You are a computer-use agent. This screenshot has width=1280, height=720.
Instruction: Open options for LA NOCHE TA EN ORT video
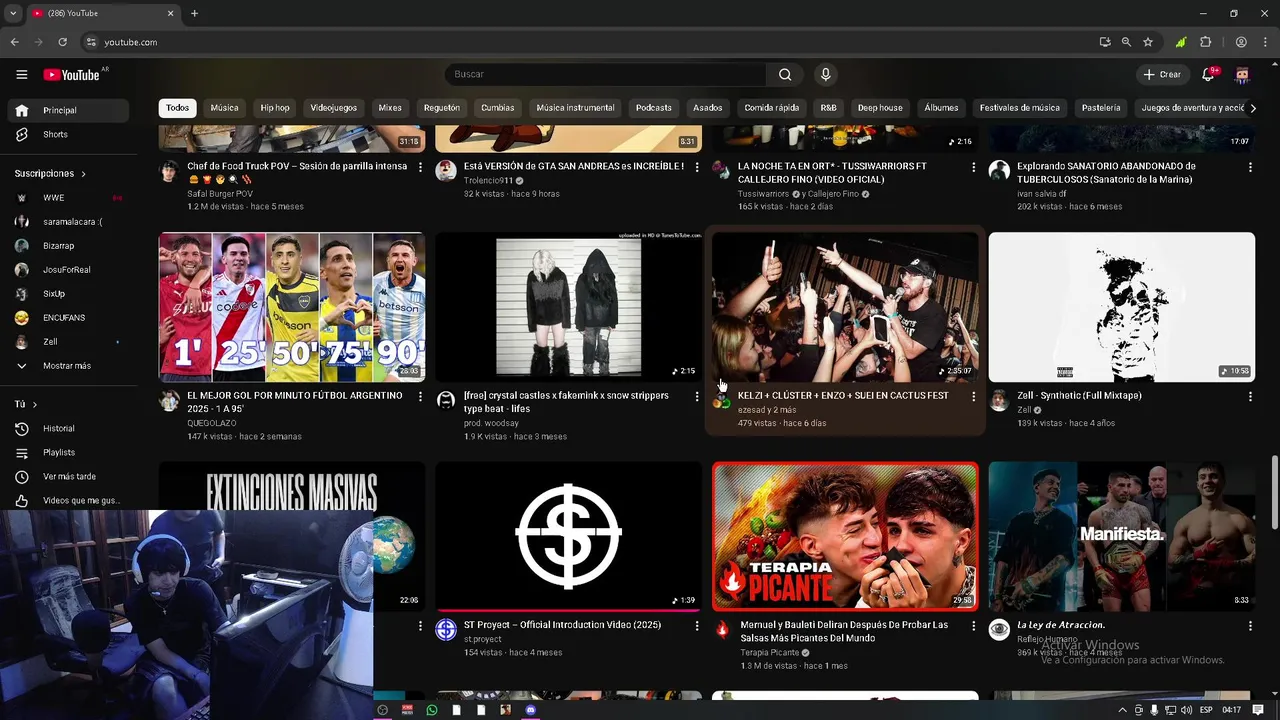coord(973,167)
